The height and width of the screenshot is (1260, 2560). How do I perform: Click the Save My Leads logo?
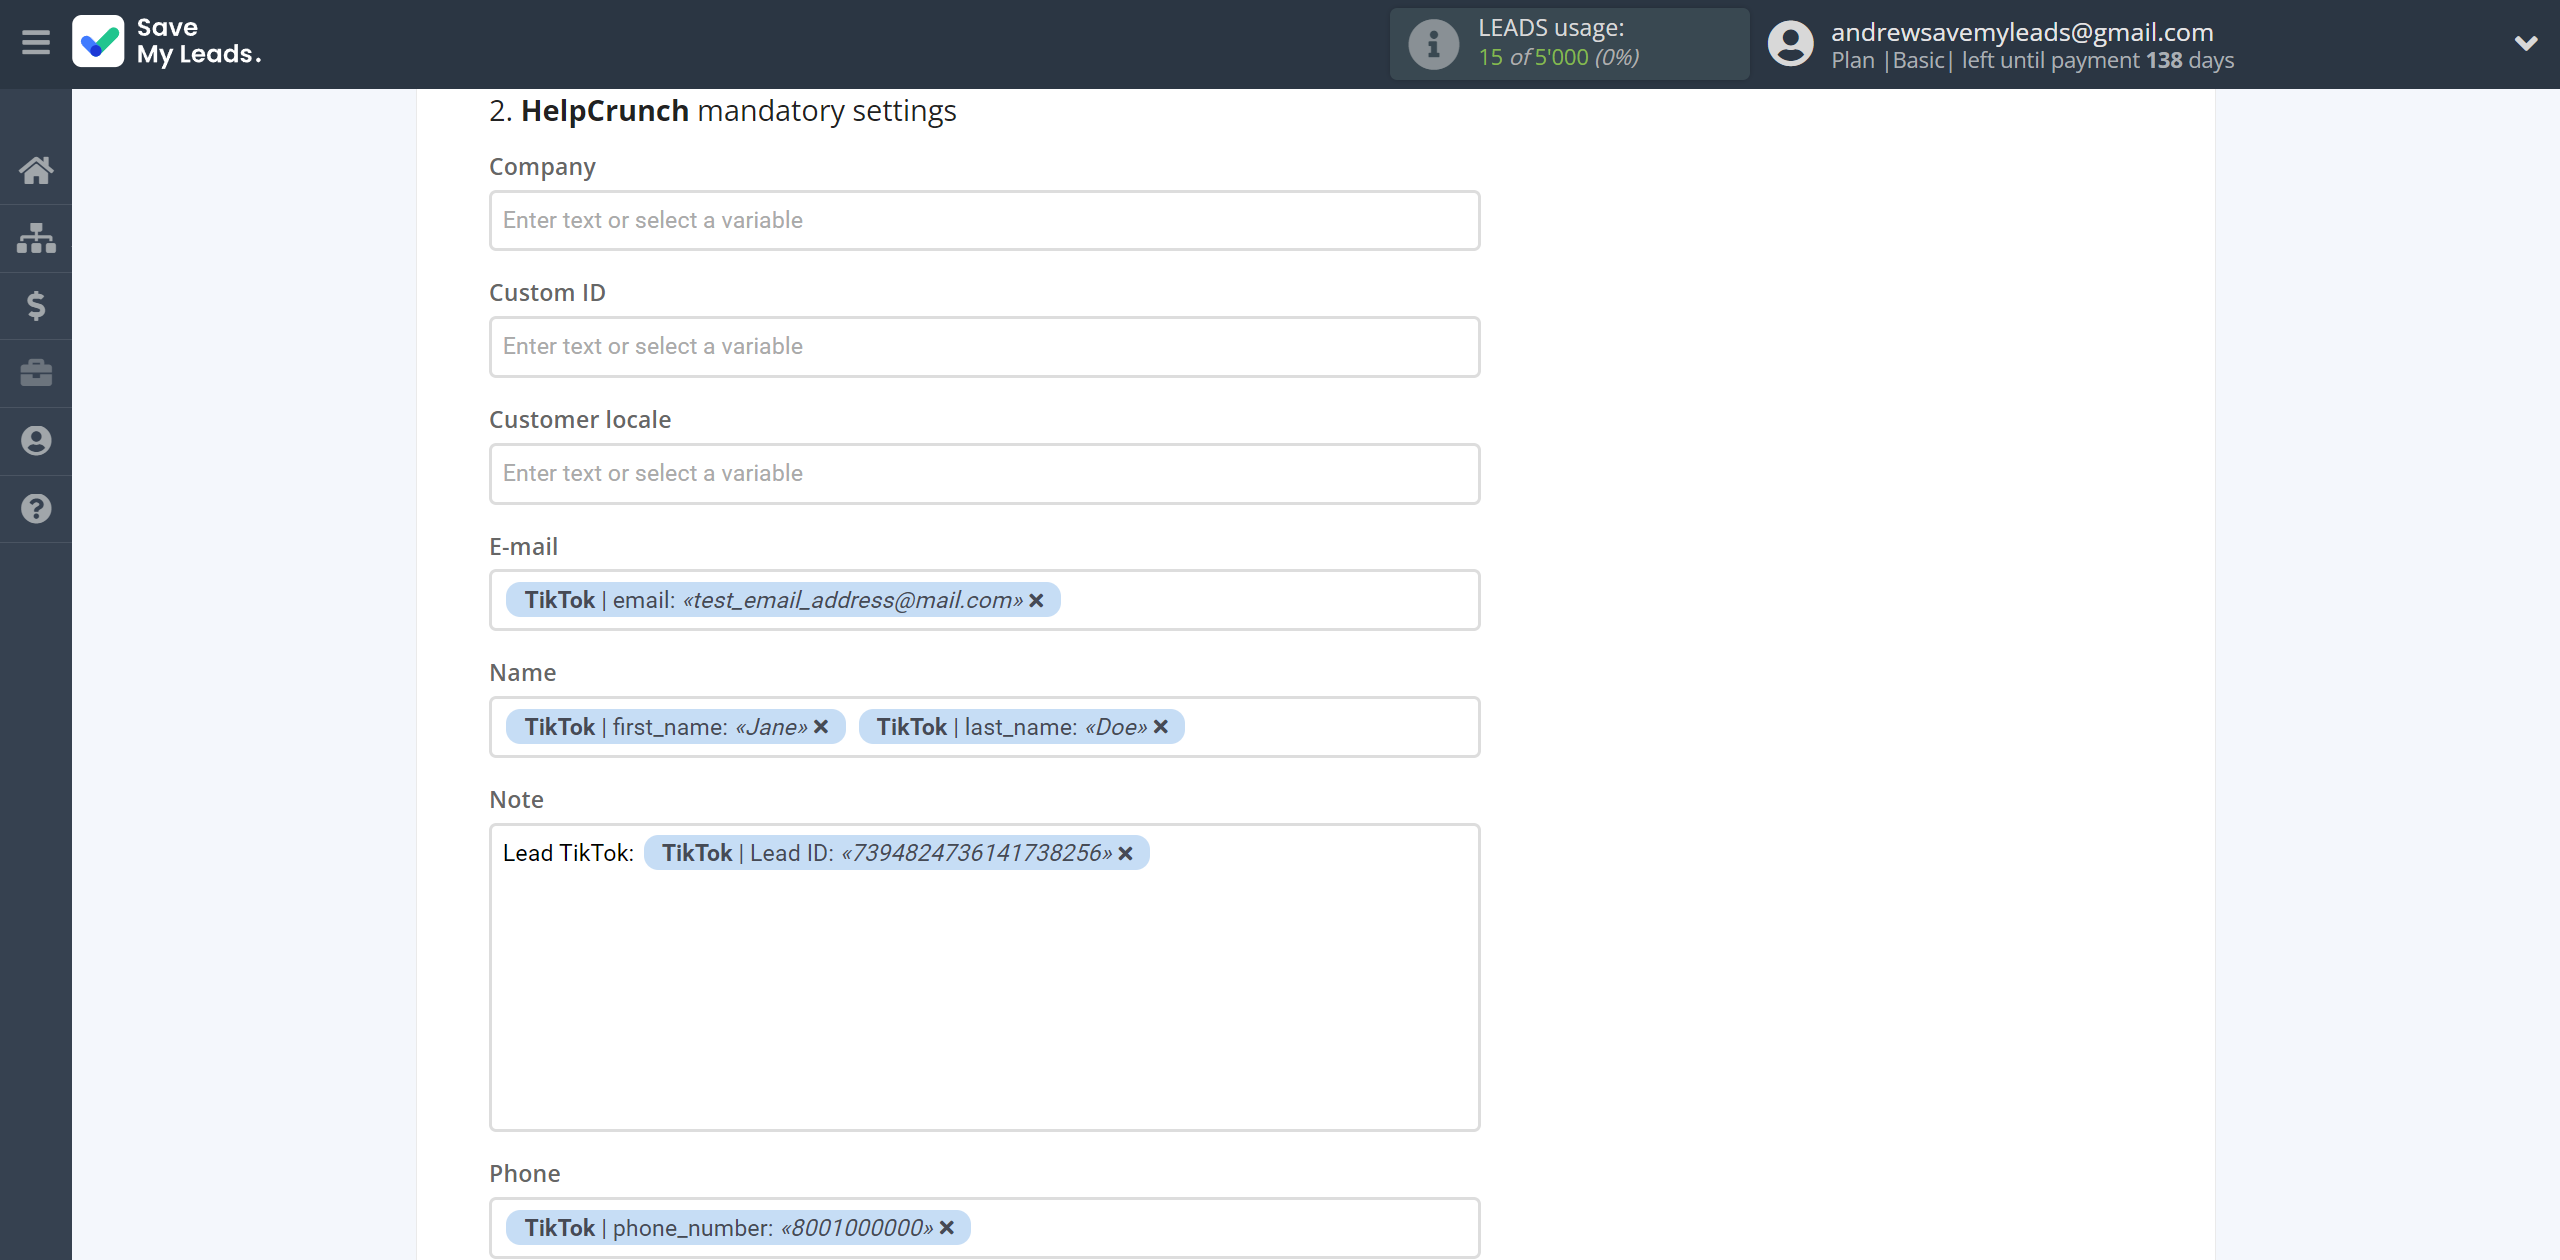point(167,42)
